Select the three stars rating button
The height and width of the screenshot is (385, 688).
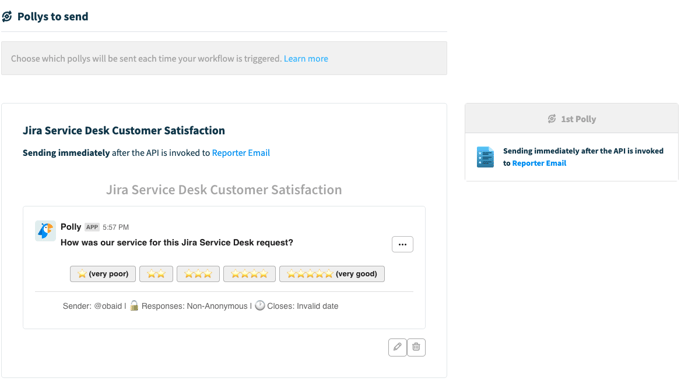tap(198, 274)
